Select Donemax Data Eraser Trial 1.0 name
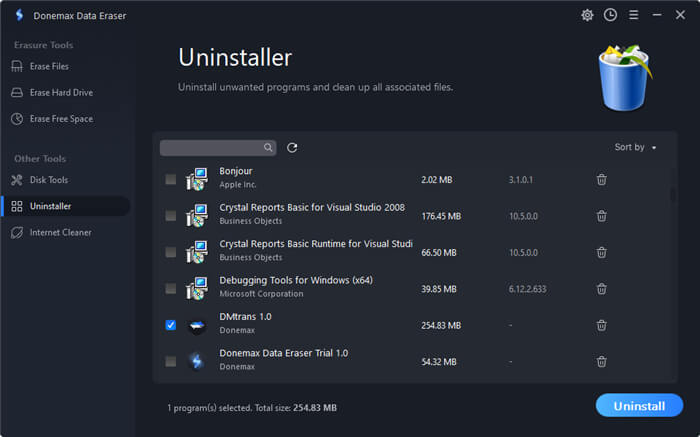 pos(283,353)
